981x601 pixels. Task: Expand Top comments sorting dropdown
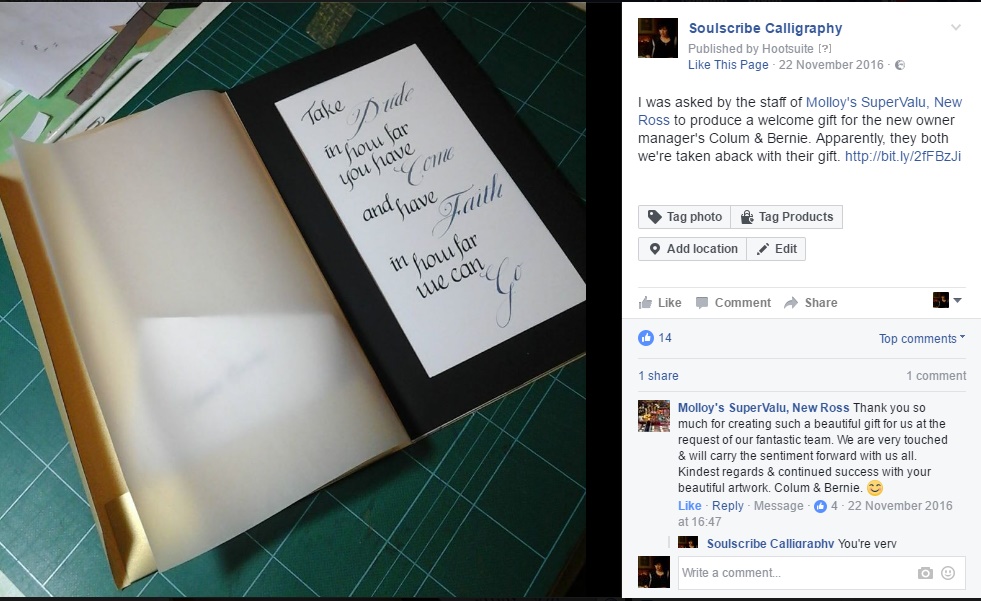tap(922, 338)
